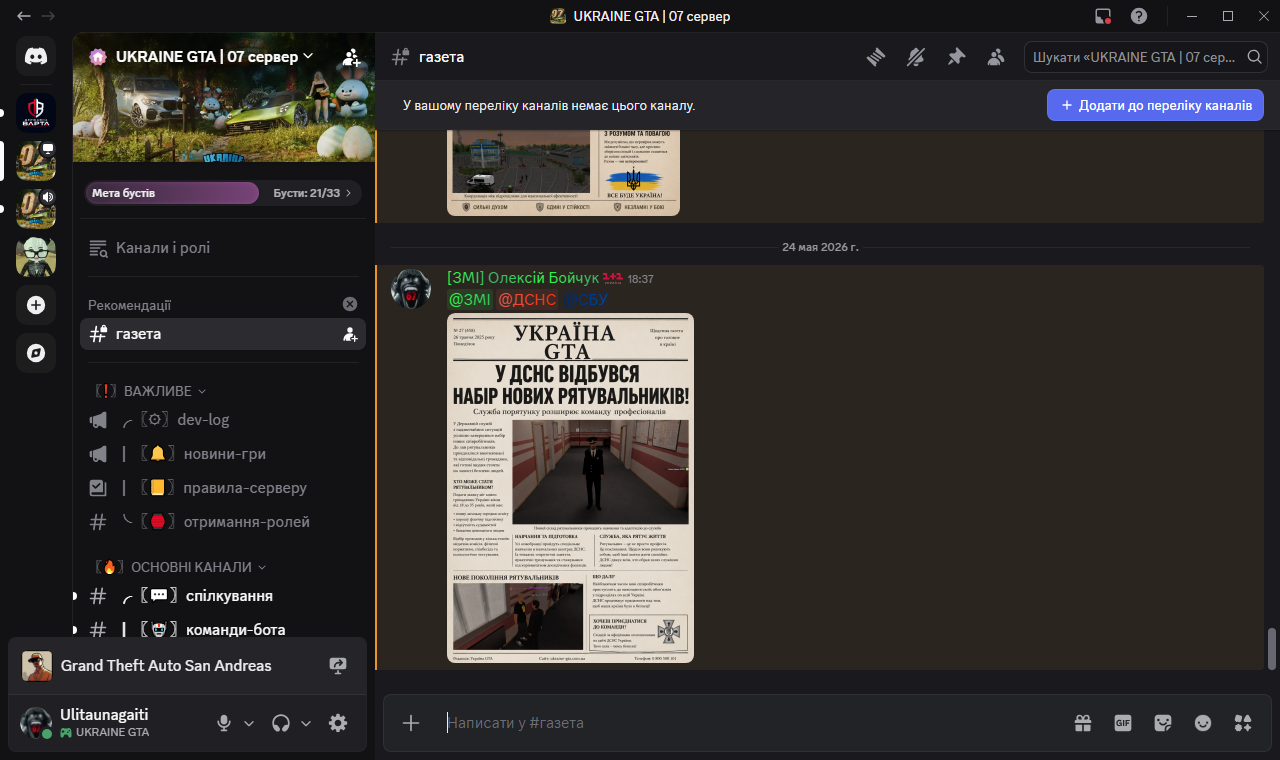Invite people icon next to server name
Image resolution: width=1280 pixels, height=760 pixels.
351,57
